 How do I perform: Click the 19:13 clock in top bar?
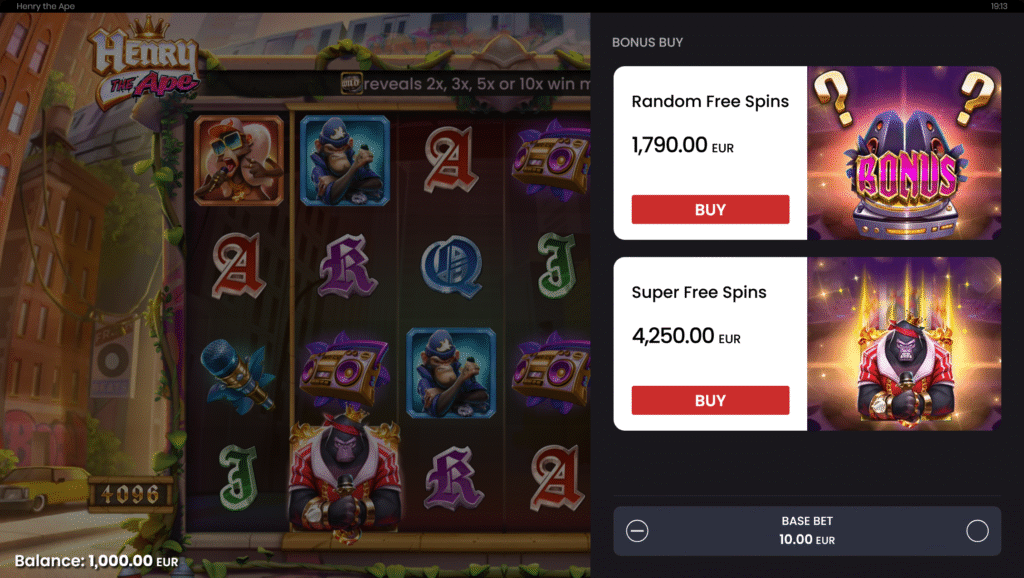(999, 6)
